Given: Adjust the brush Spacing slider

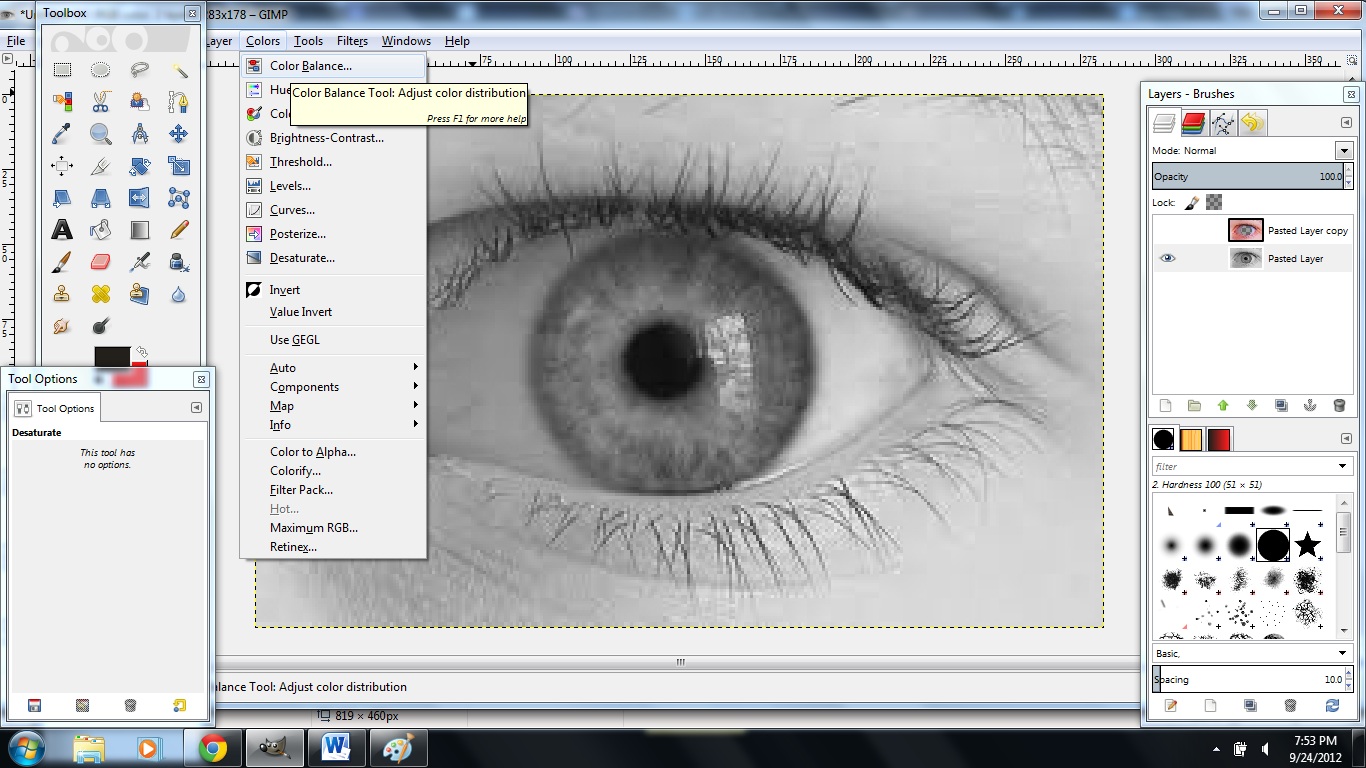Looking at the screenshot, I should click(1247, 679).
